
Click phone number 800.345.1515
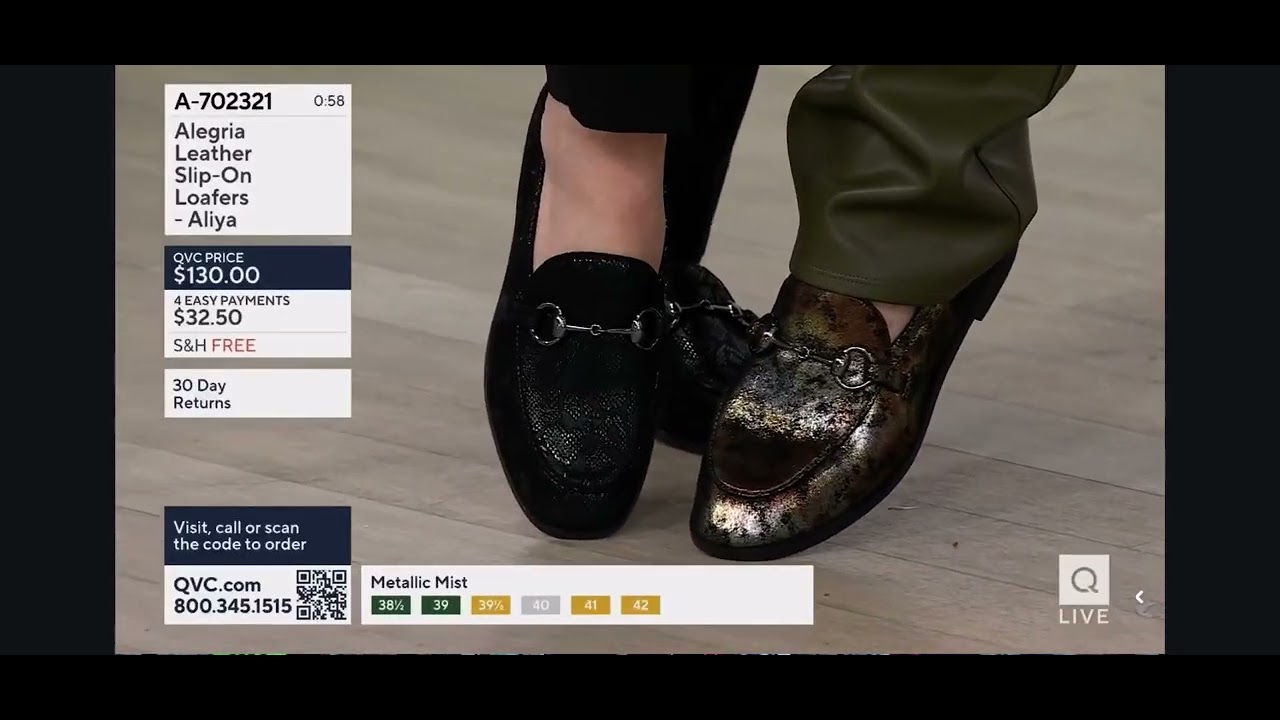(233, 606)
